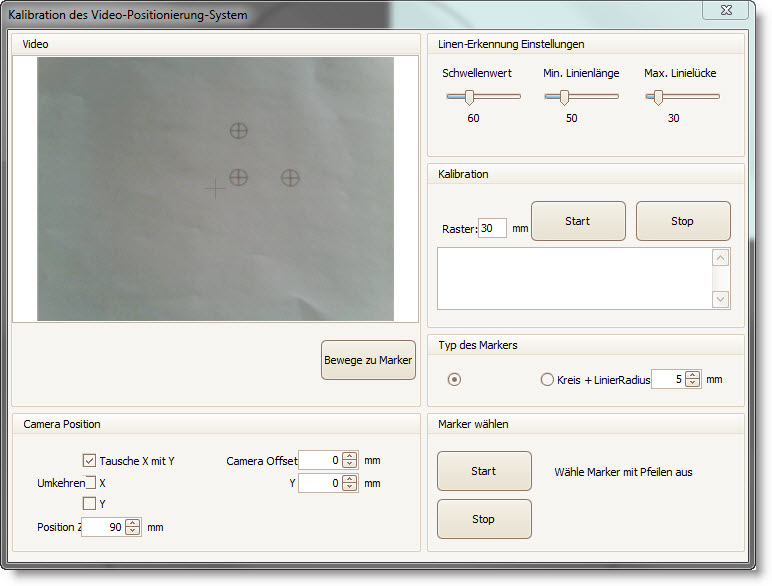Image resolution: width=772 pixels, height=586 pixels.
Task: Increase Position Z with up arrow
Action: click(x=133, y=522)
